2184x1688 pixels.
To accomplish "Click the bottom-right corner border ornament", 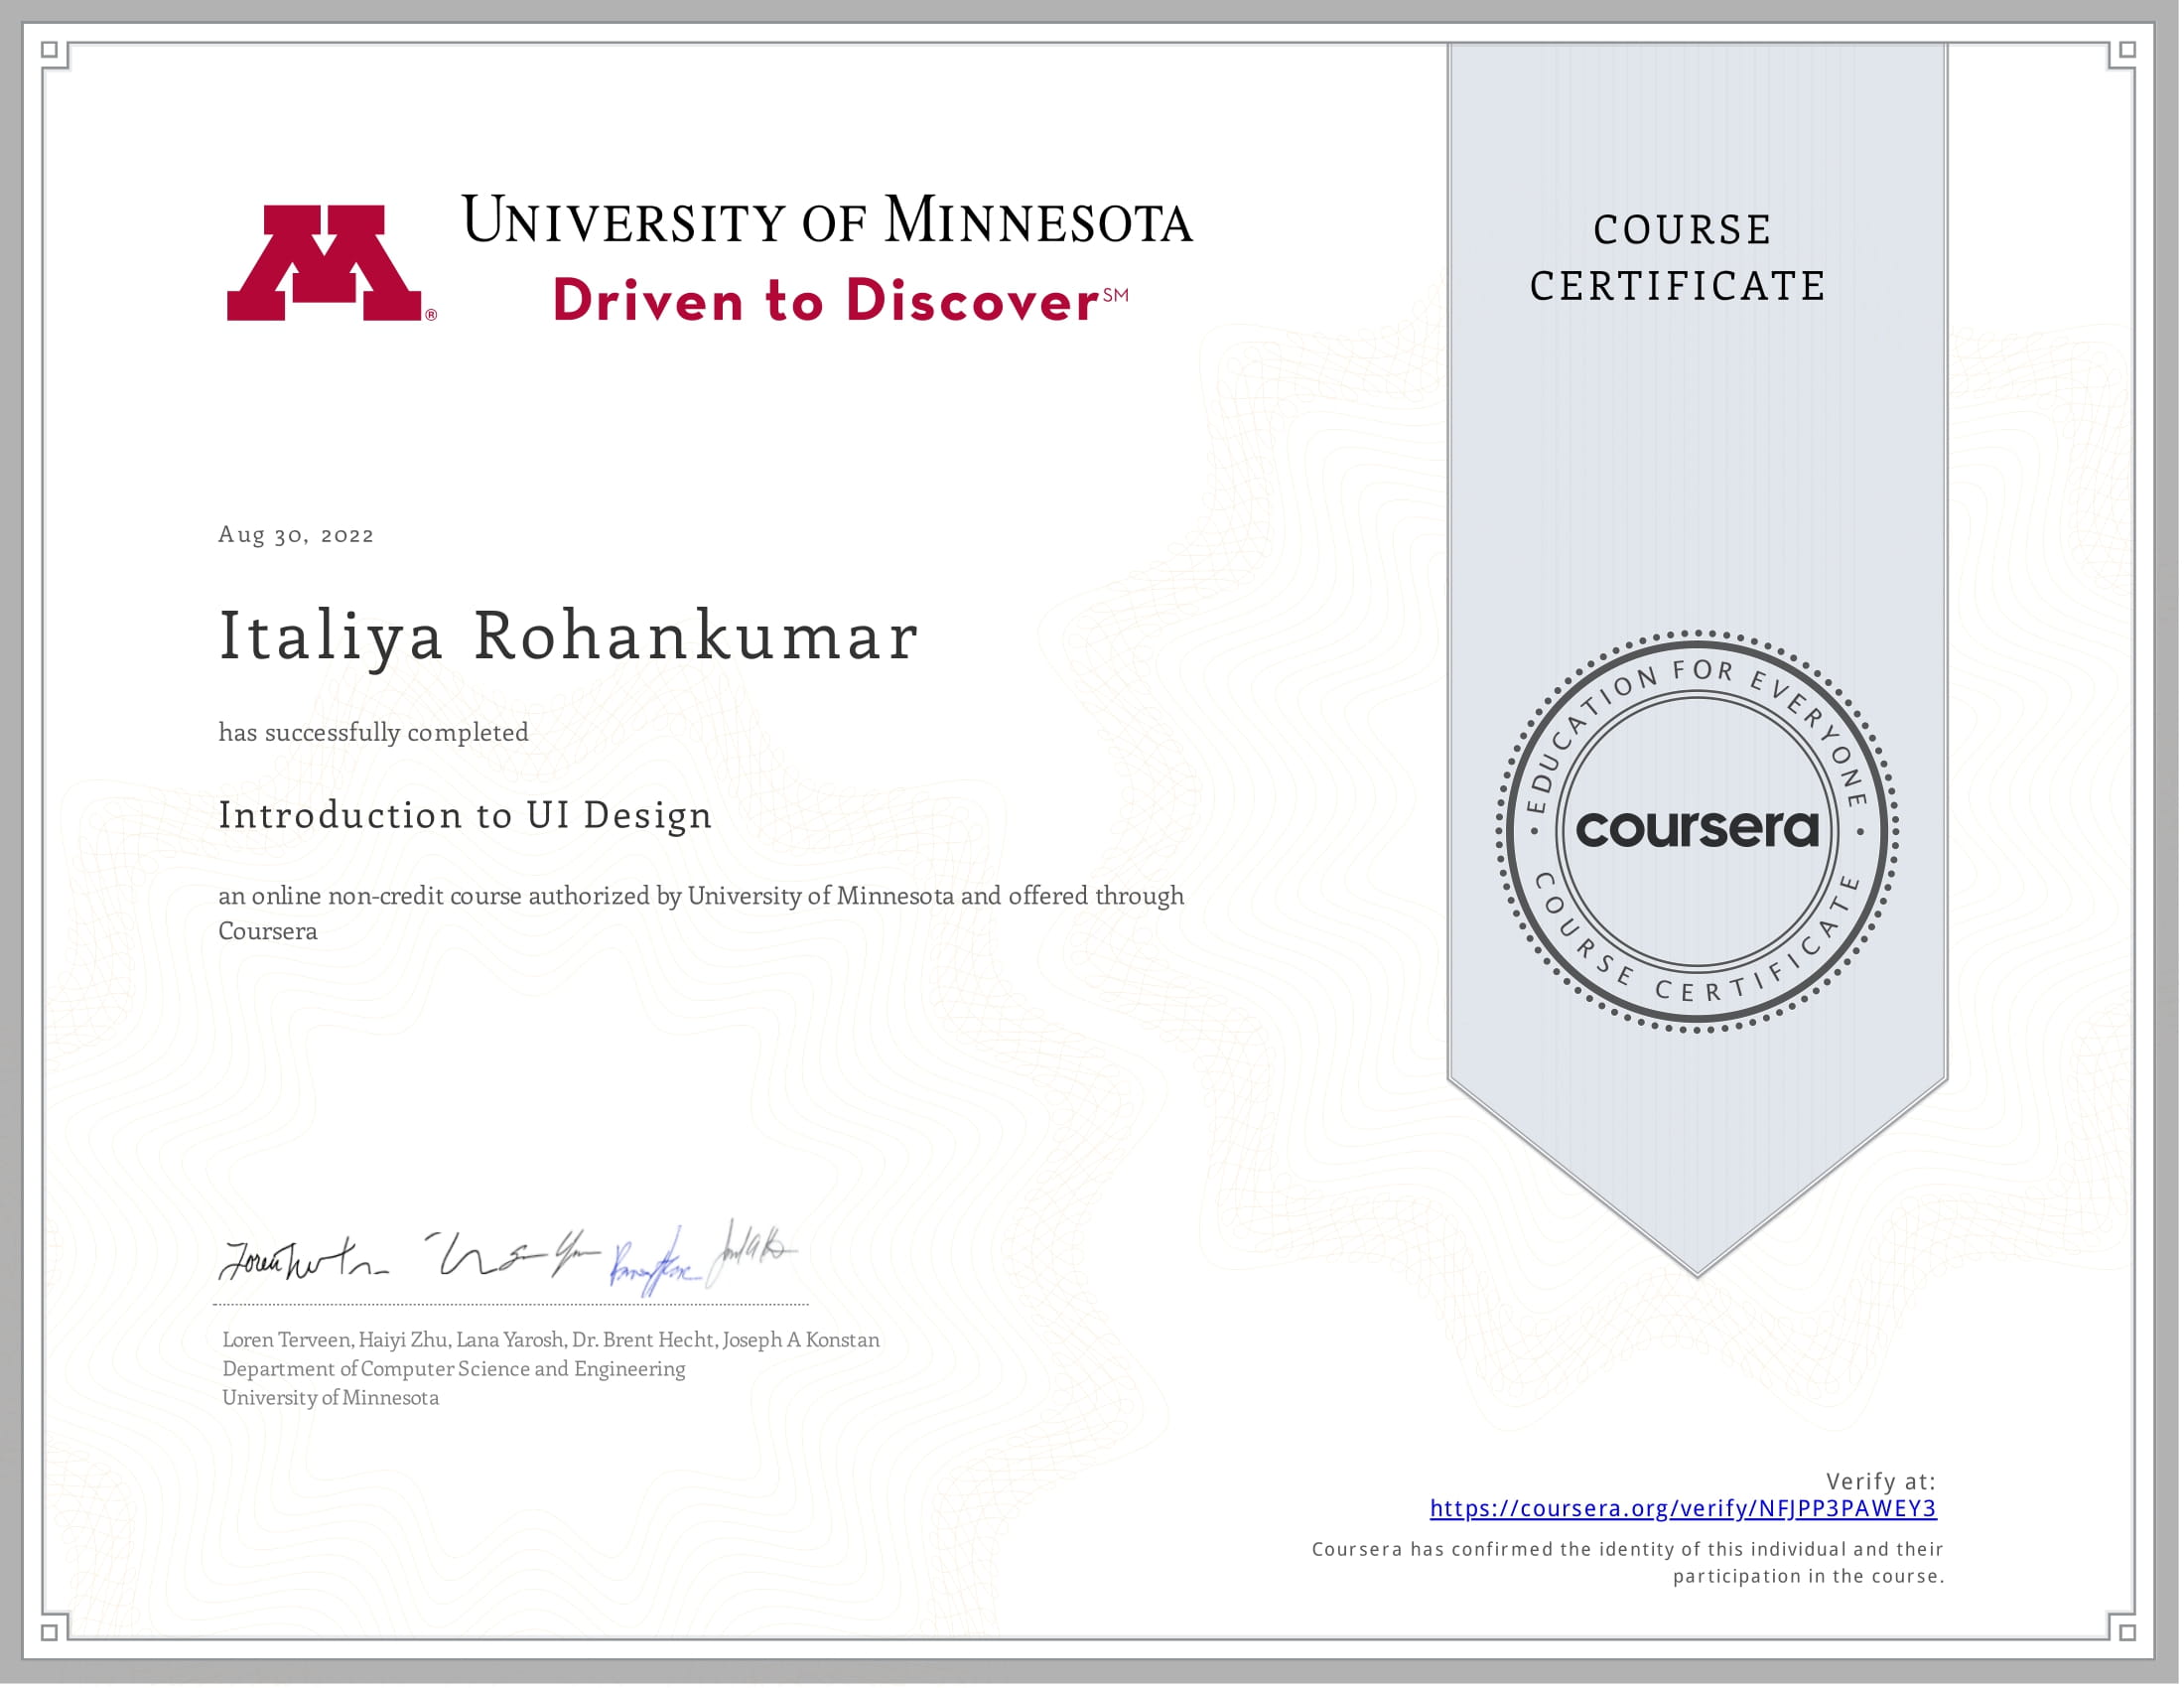I will [x=2128, y=1632].
